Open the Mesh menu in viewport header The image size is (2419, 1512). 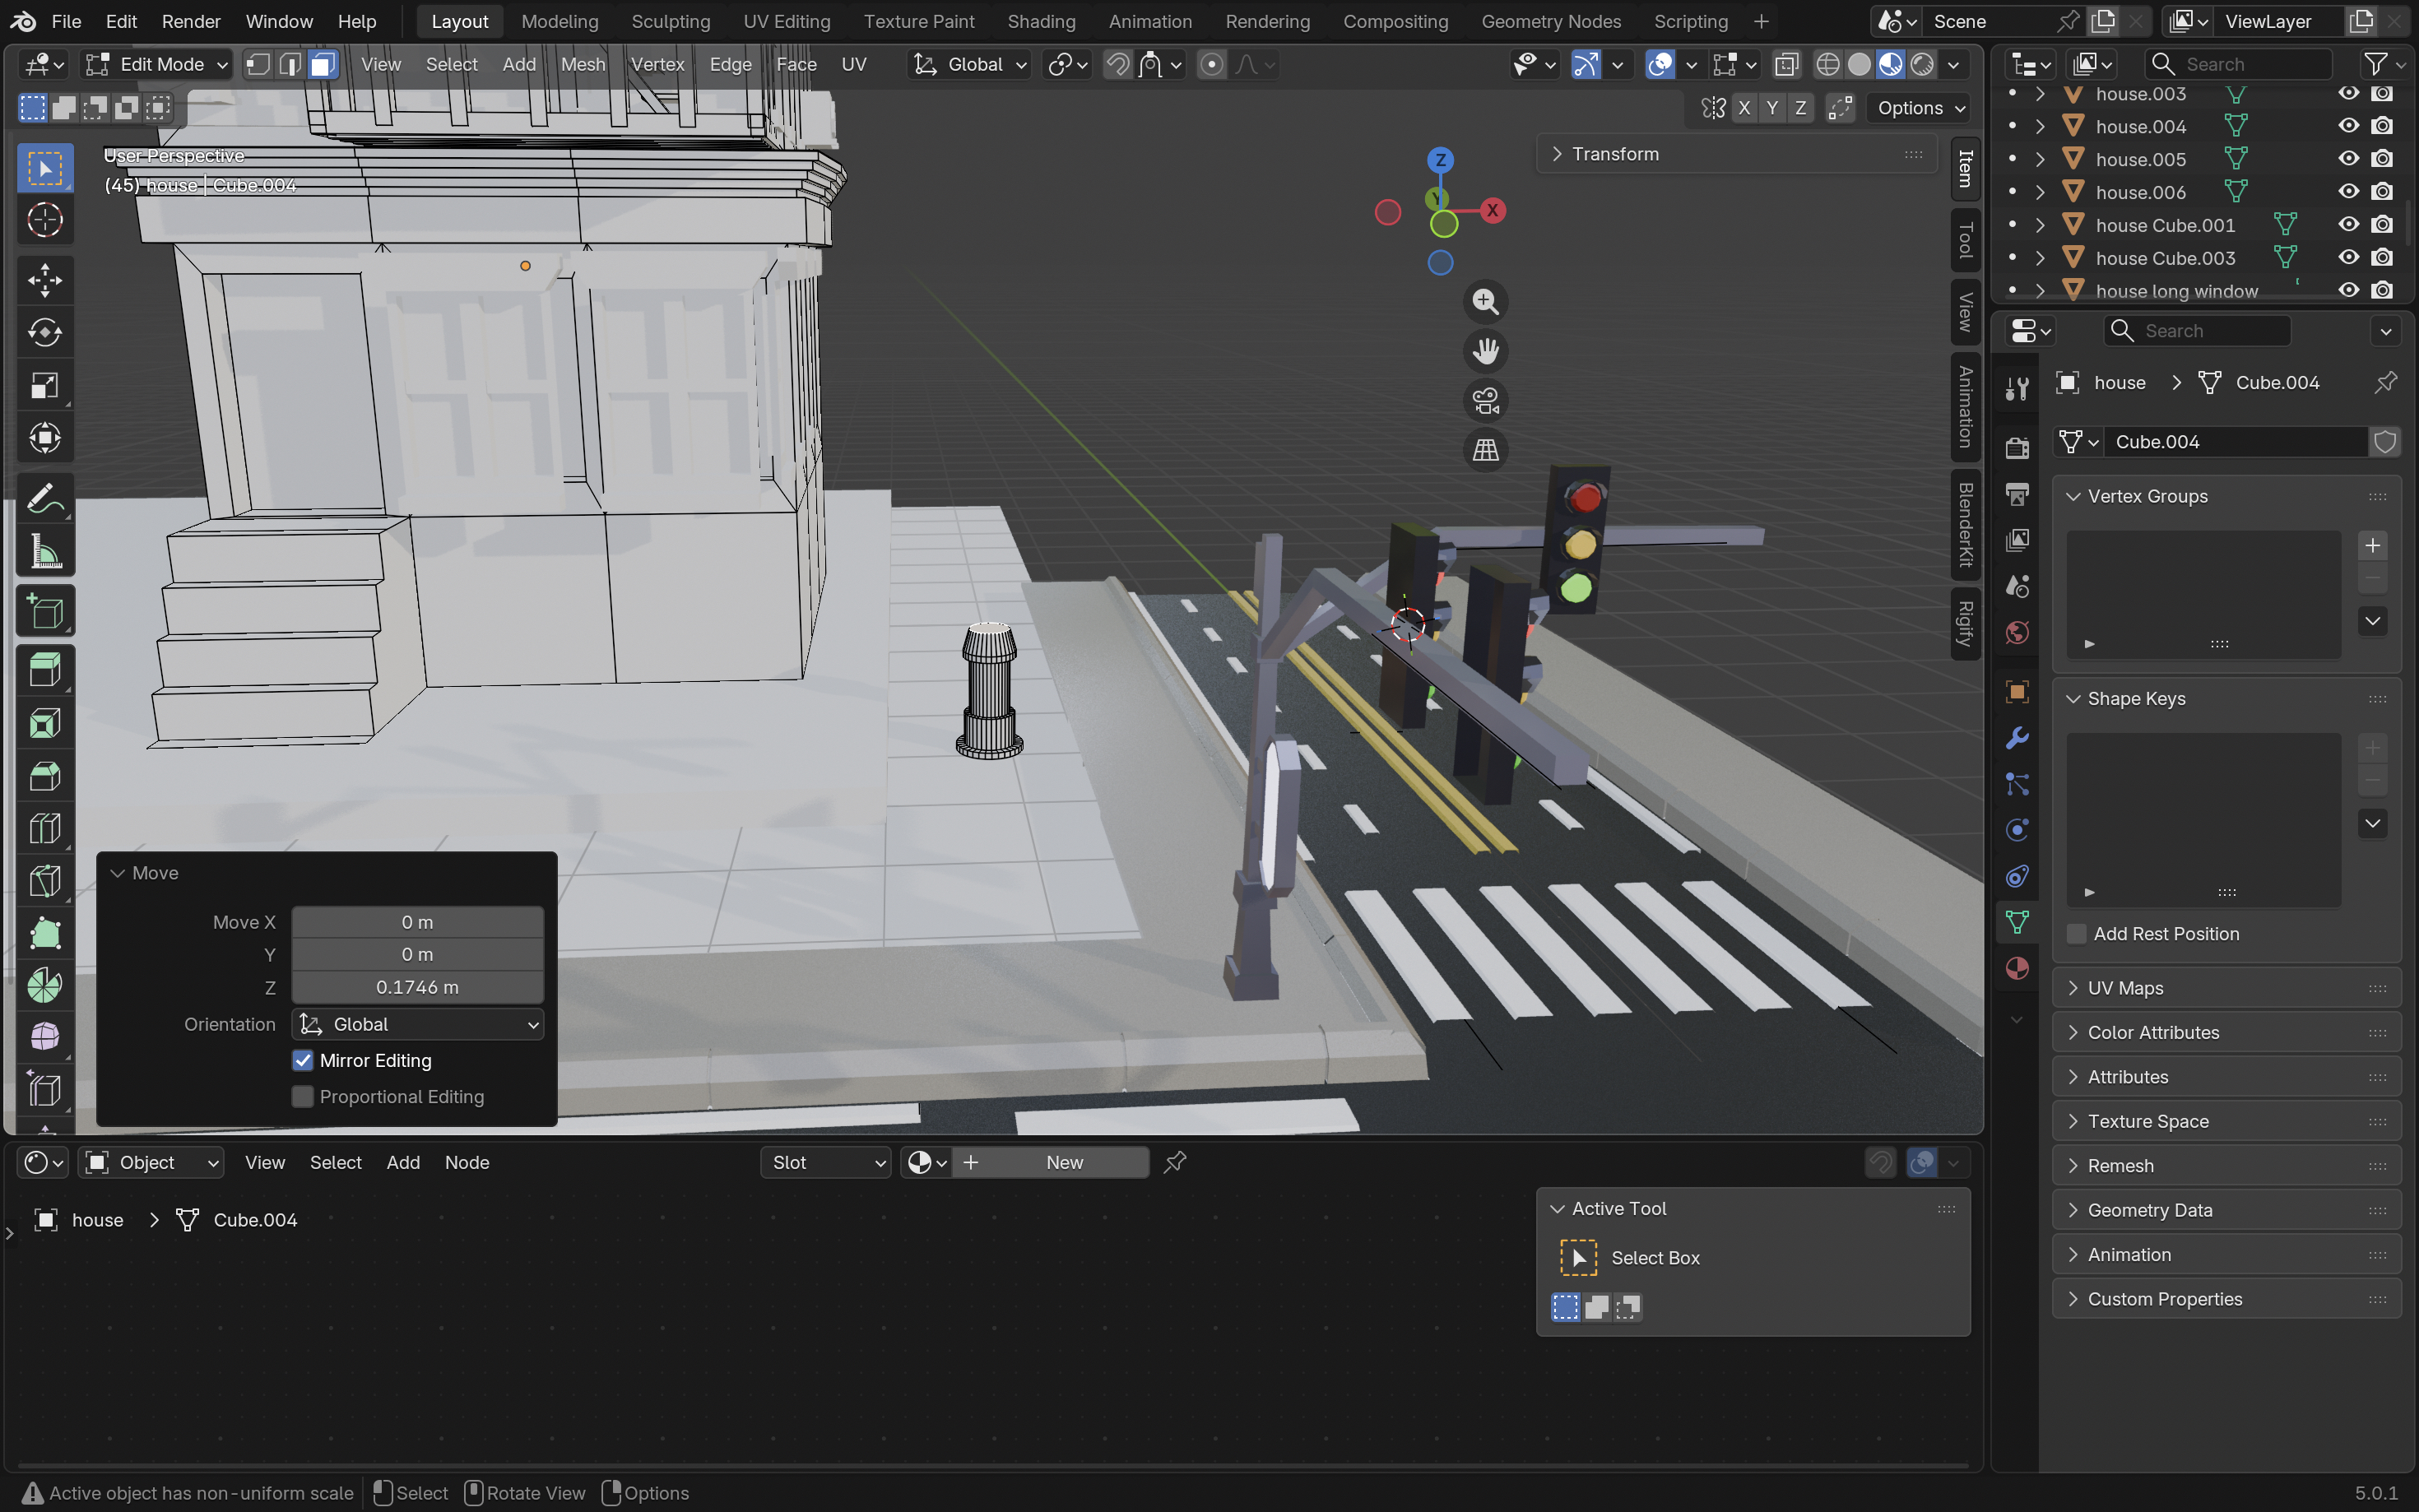coord(583,65)
